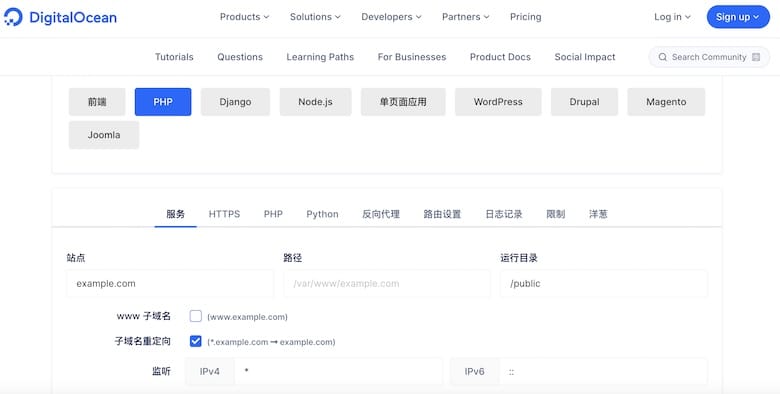The image size is (780, 394).
Task: Select the 单页面应用 preset
Action: 403,102
